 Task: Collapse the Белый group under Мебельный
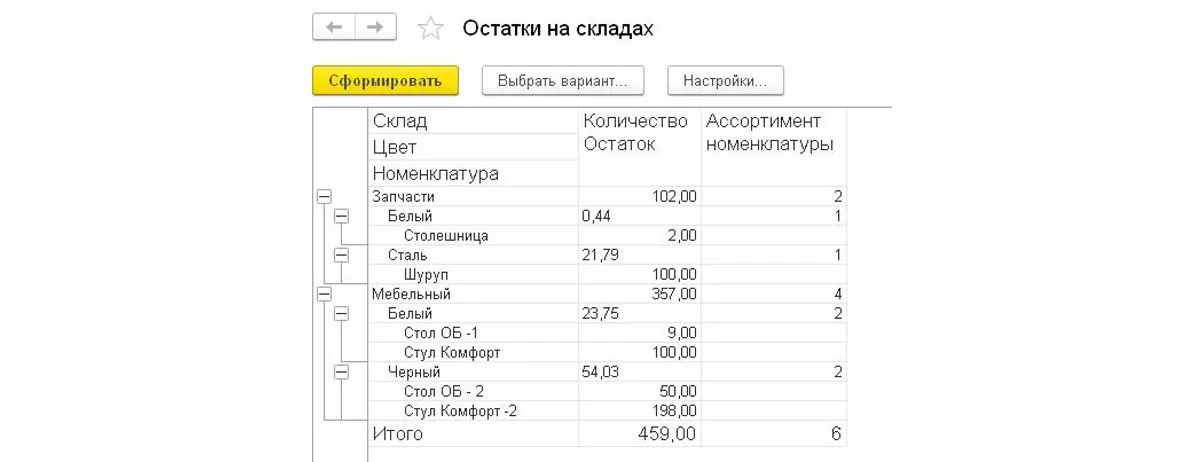coord(342,313)
